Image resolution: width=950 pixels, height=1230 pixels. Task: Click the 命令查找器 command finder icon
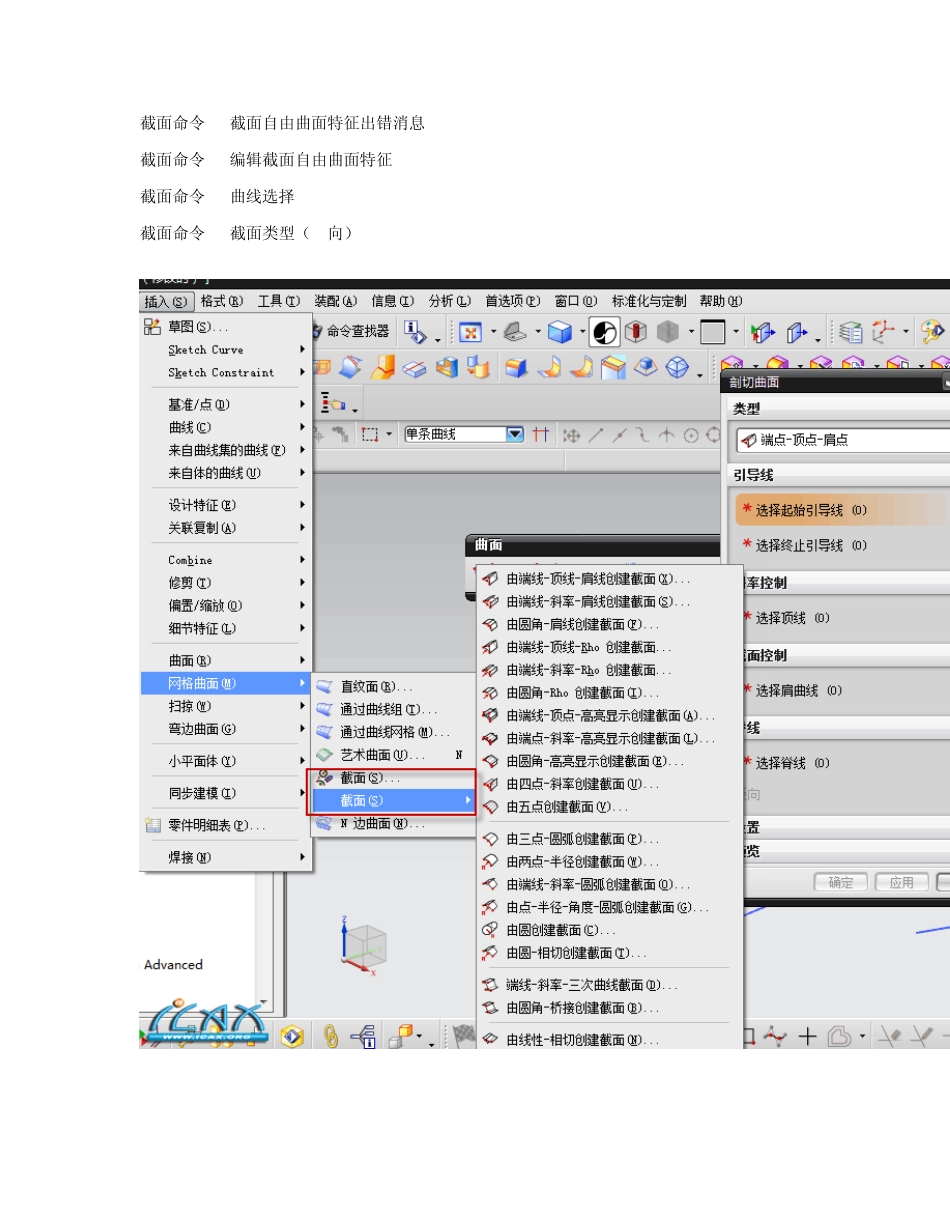[x=316, y=331]
